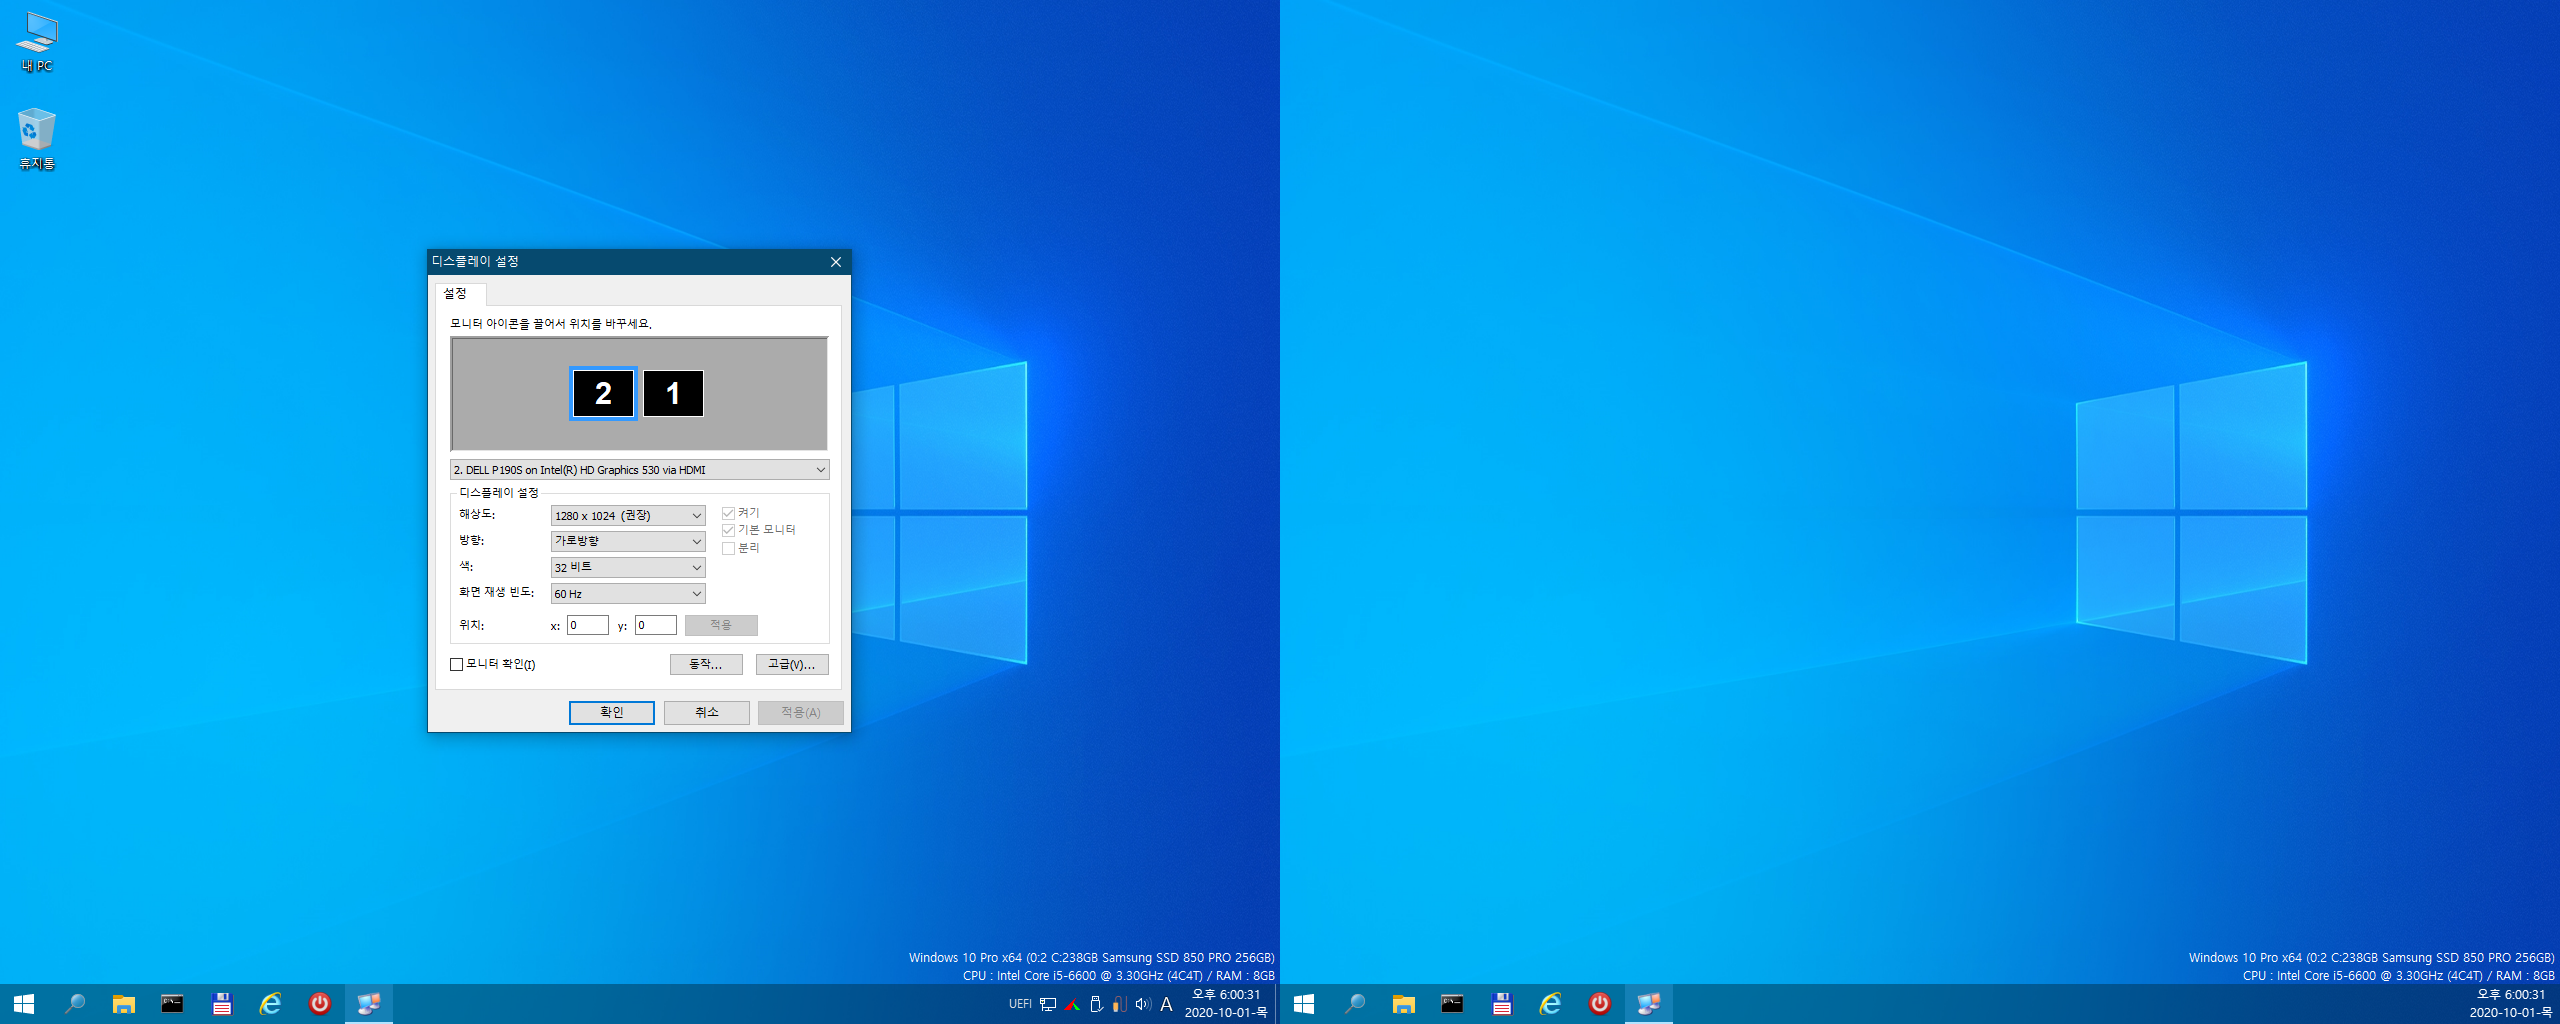The width and height of the screenshot is (2560, 1024).
Task: Open Internet Explorer on right monitor taskbar
Action: (x=1550, y=1004)
